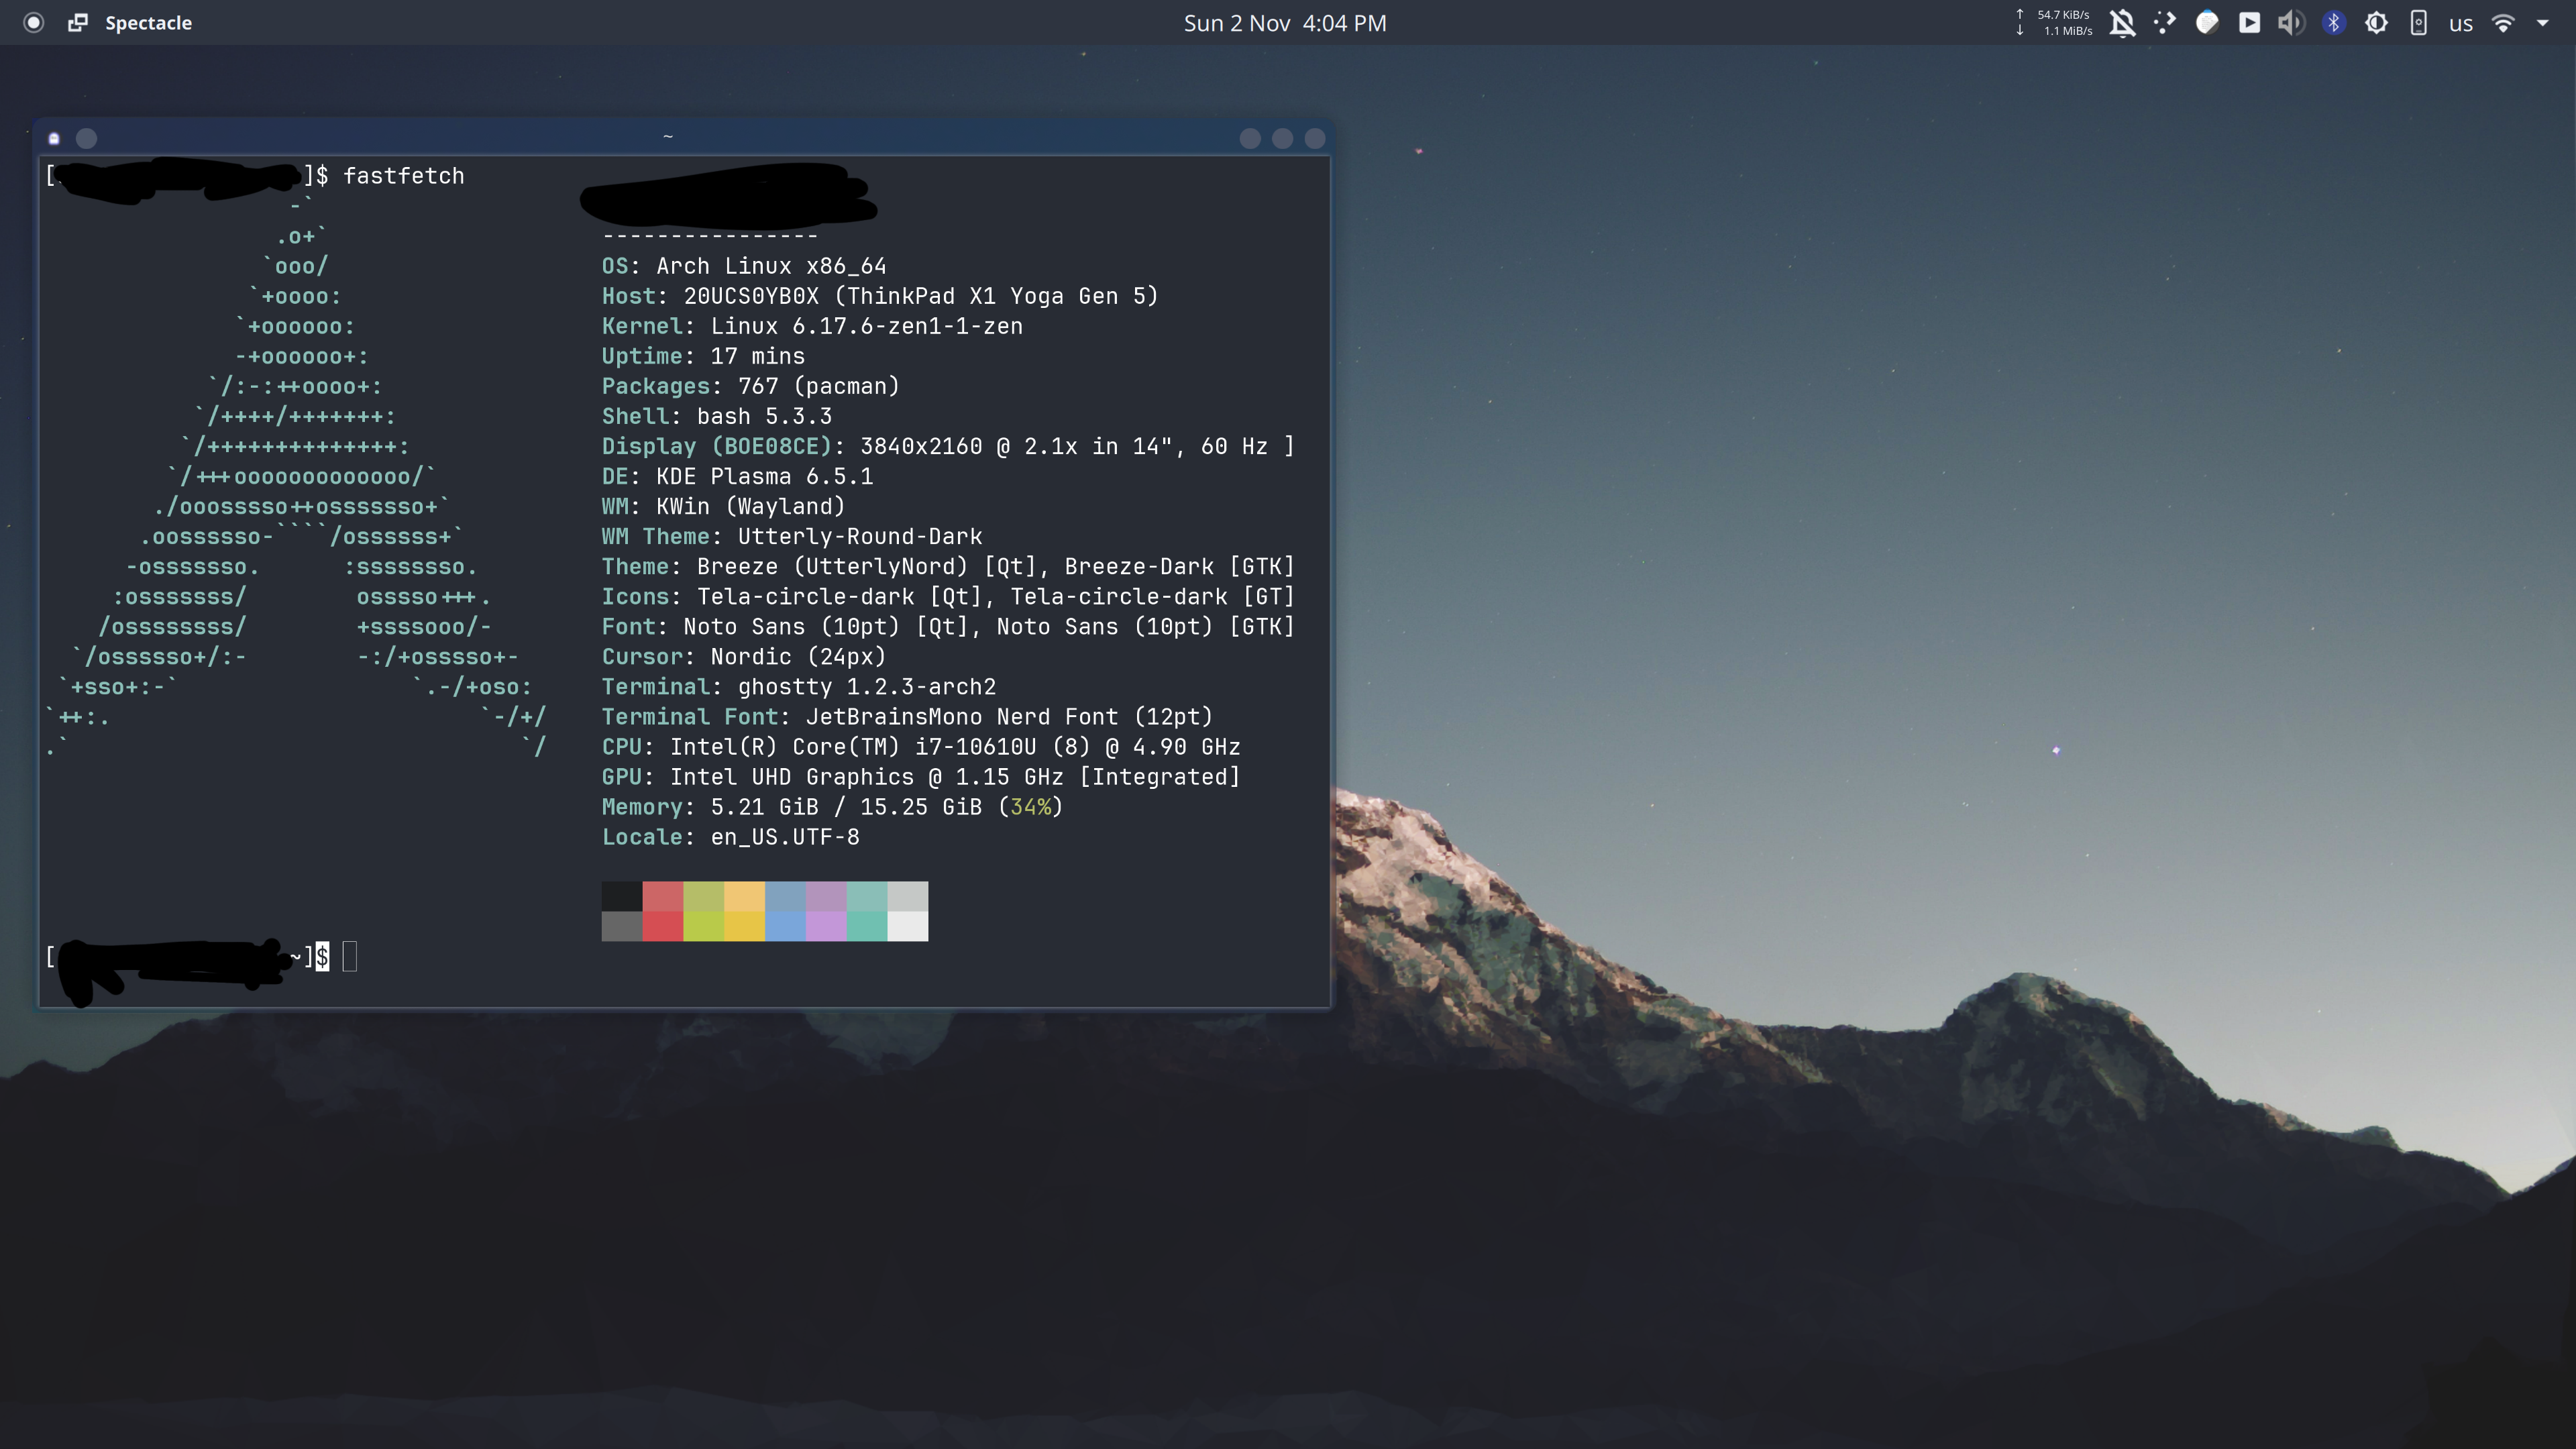The height and width of the screenshot is (1449, 2576).
Task: Open brightness and color tray icon
Action: pos(2376,22)
